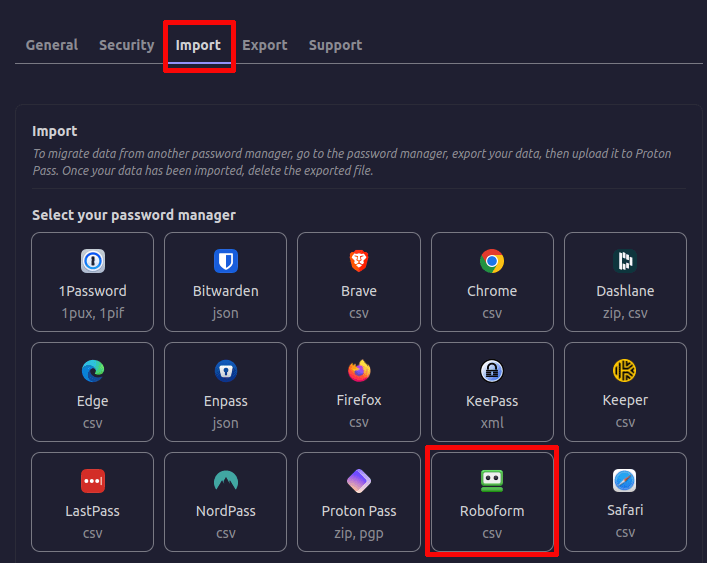Click the 'csv' format under Brave

tap(359, 313)
